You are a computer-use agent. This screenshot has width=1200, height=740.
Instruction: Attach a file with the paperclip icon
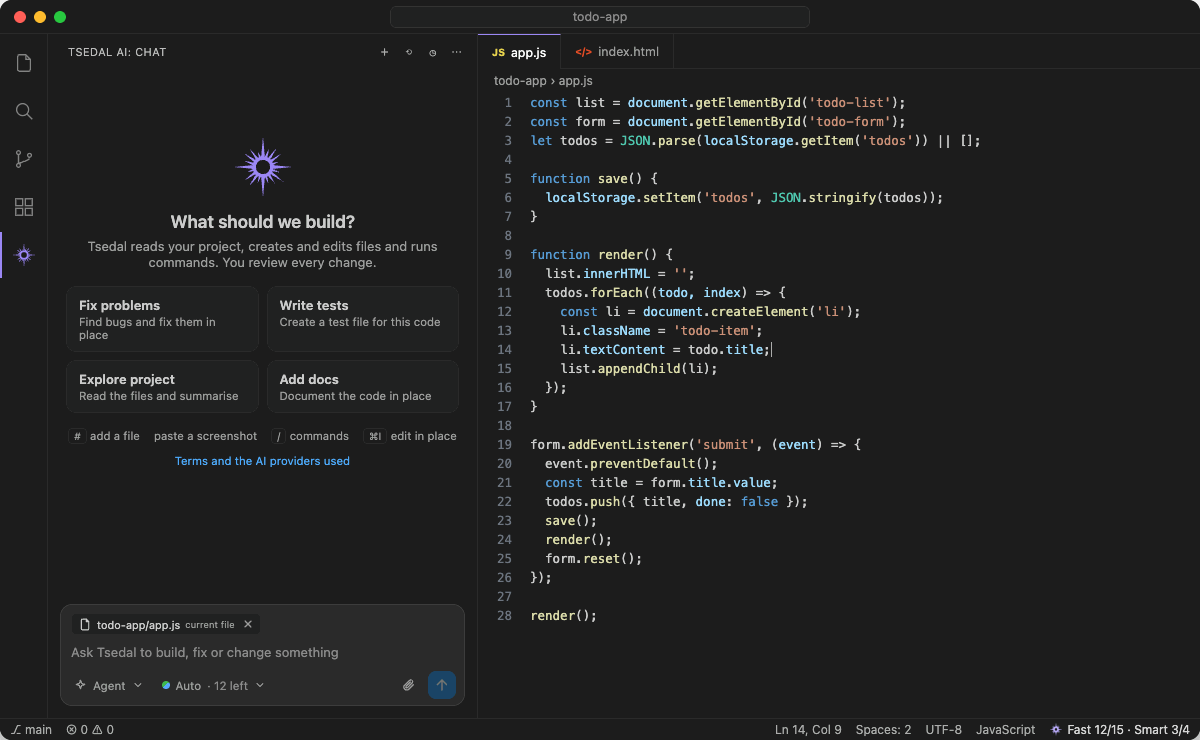[x=408, y=685]
